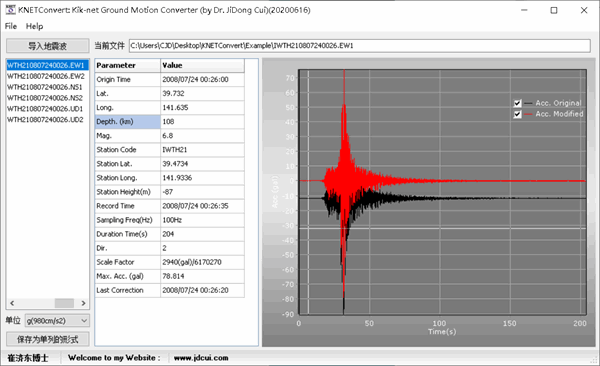Viewport: 600px width, 366px height.
Task: Select the Long. parameter cell
Action: click(x=127, y=108)
